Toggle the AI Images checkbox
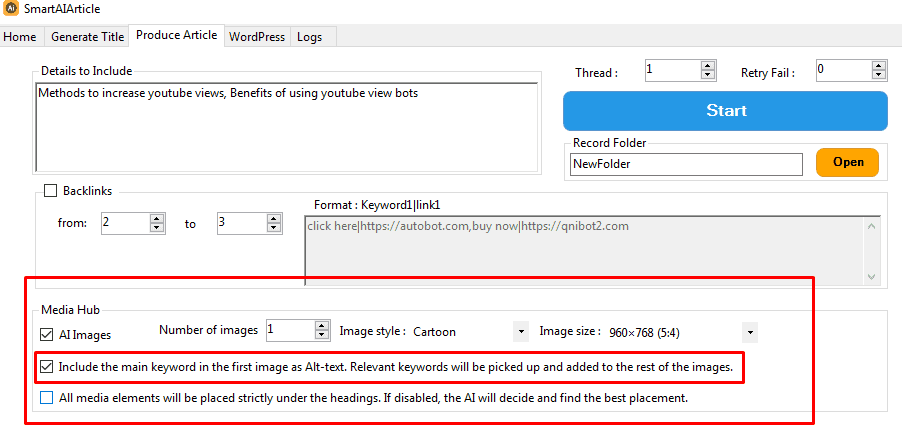 [46, 334]
